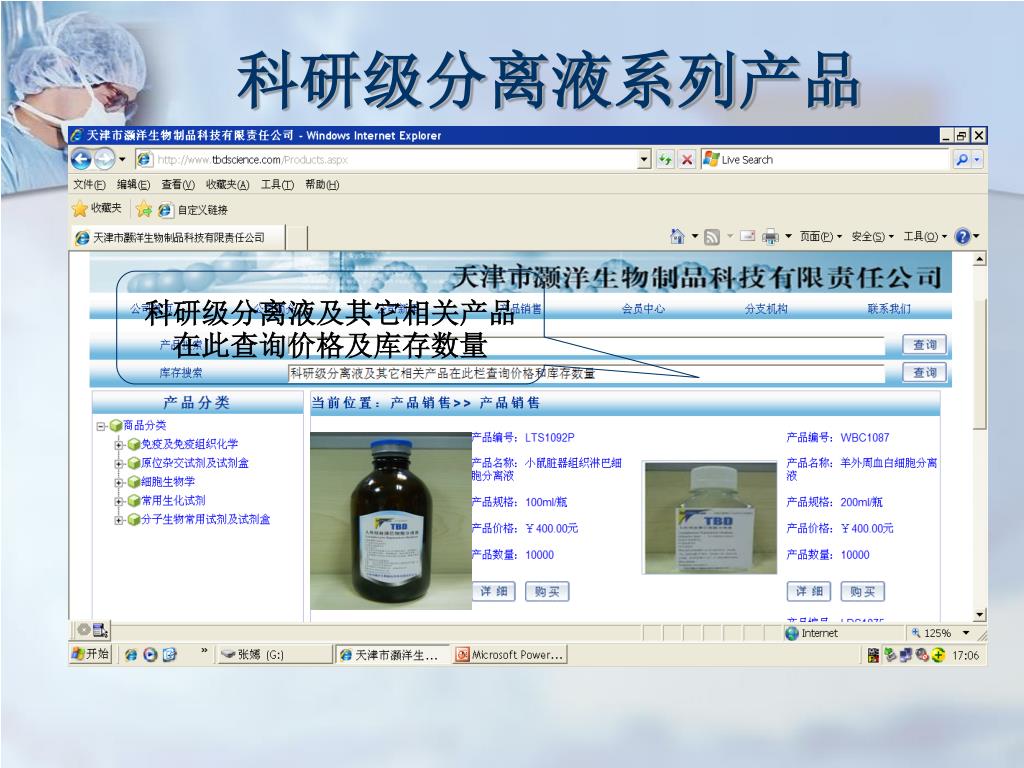The height and width of the screenshot is (768, 1024).
Task: Collapse the 商品分类 tree root
Action: click(101, 426)
